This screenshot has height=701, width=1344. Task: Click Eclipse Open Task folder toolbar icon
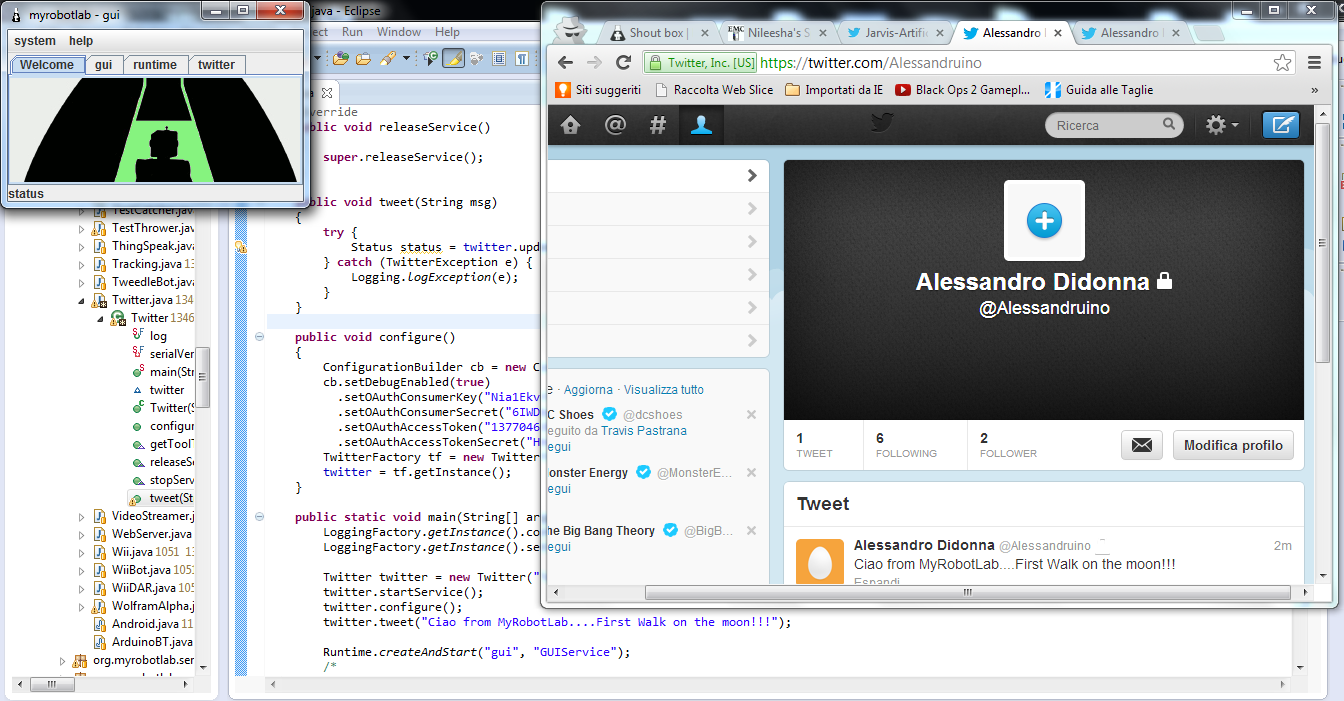tap(363, 58)
